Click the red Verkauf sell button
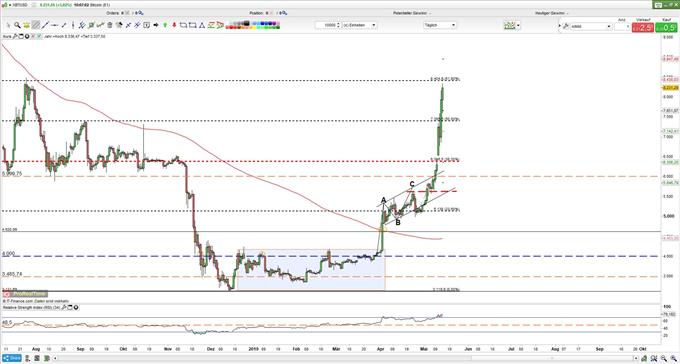 coord(643,27)
